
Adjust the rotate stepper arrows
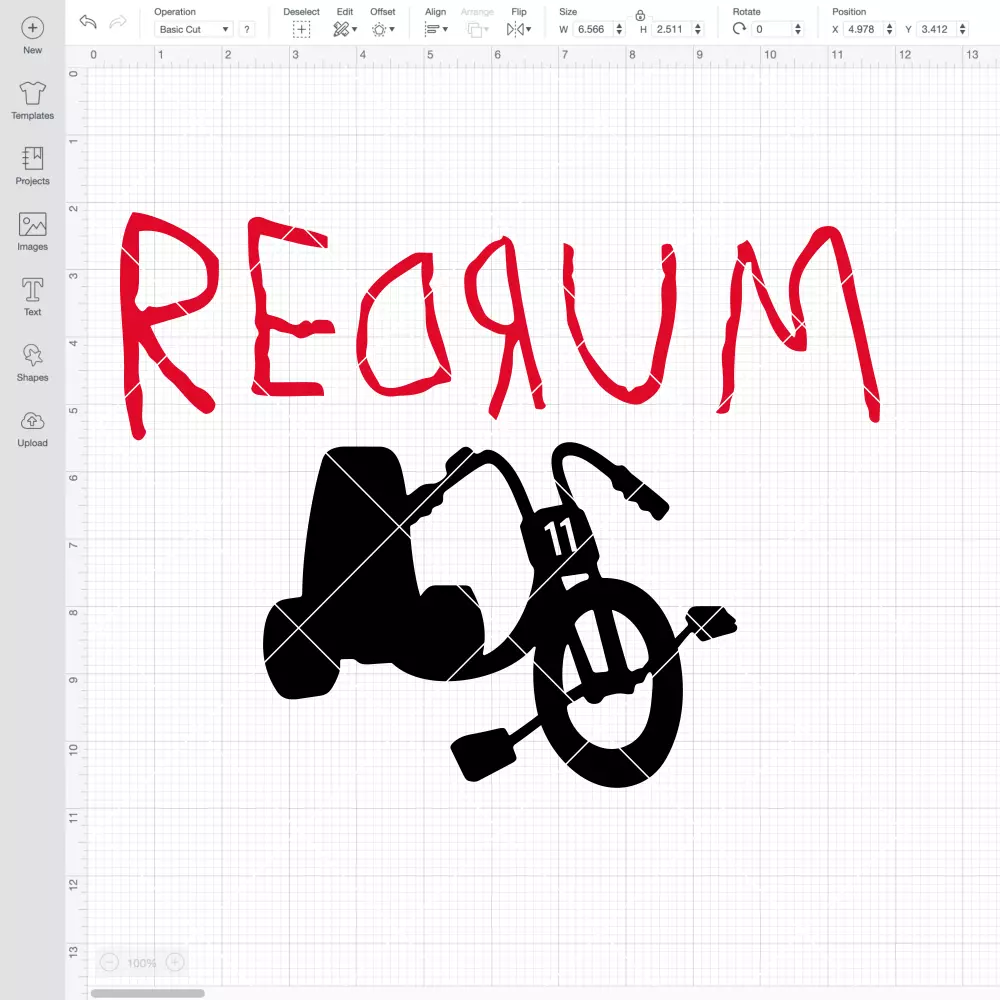pos(798,29)
